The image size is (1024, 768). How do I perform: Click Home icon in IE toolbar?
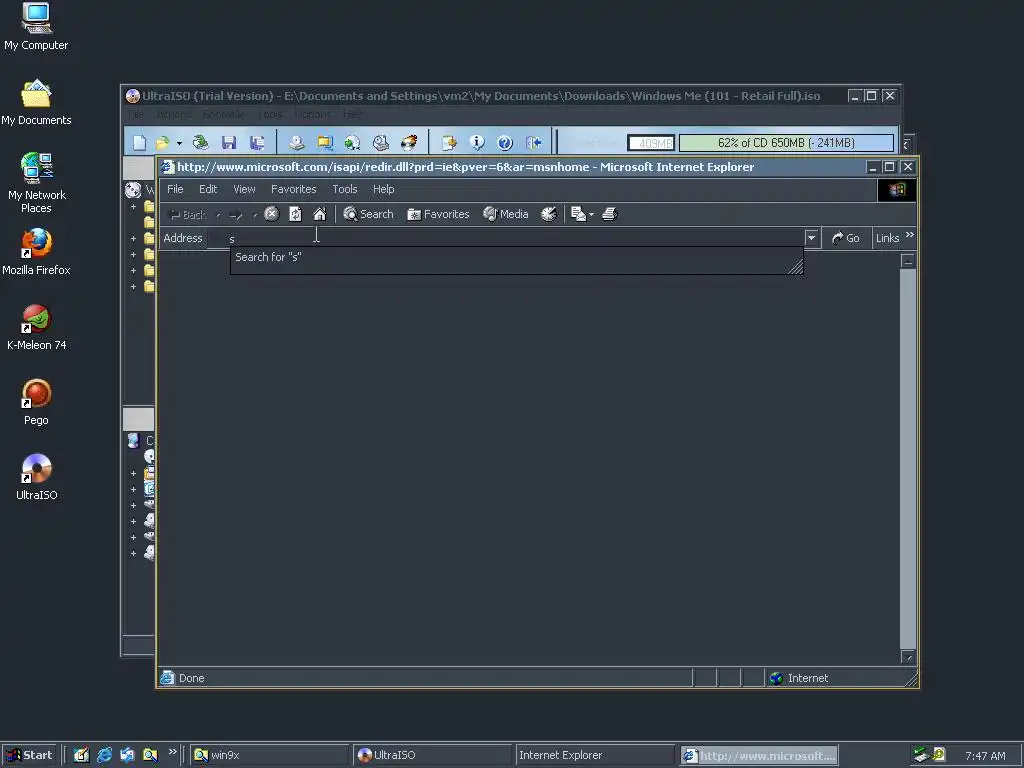tap(319, 214)
